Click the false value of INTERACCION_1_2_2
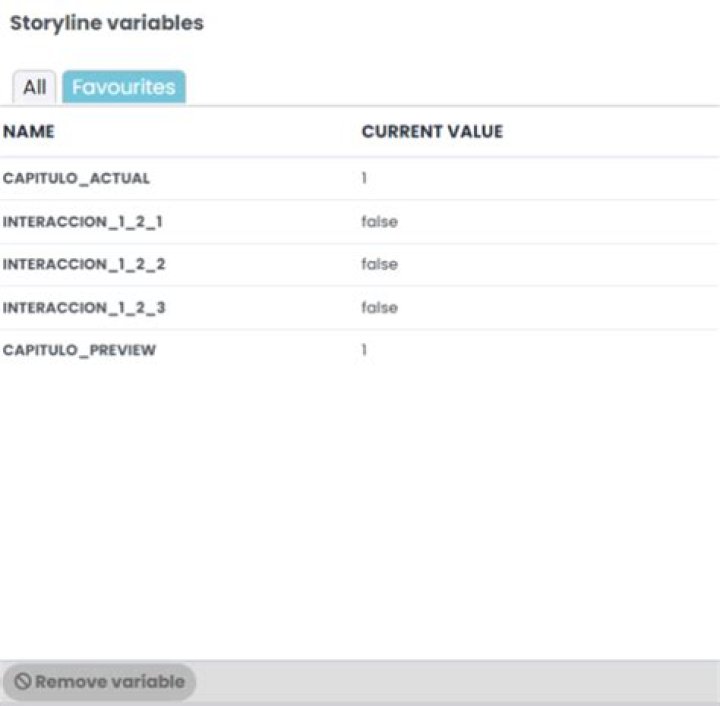Image resolution: width=720 pixels, height=706 pixels. 379,264
